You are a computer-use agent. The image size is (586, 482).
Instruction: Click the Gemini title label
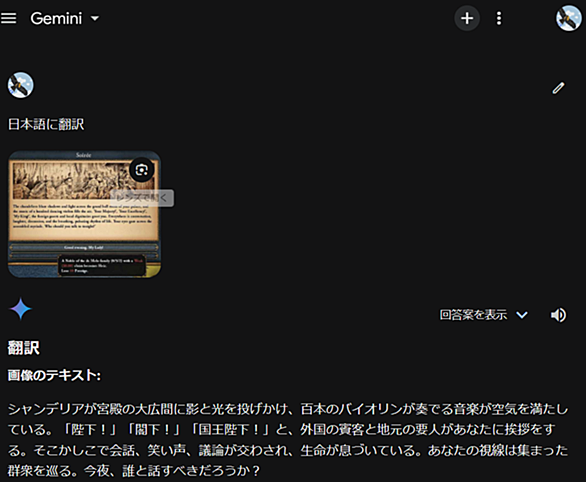(x=56, y=18)
